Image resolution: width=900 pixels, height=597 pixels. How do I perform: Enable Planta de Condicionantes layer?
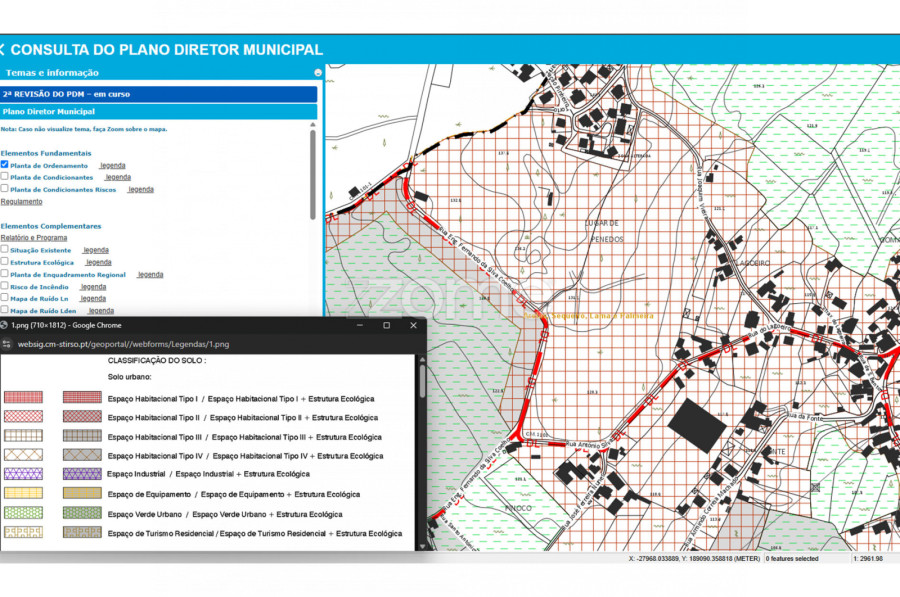click(5, 177)
